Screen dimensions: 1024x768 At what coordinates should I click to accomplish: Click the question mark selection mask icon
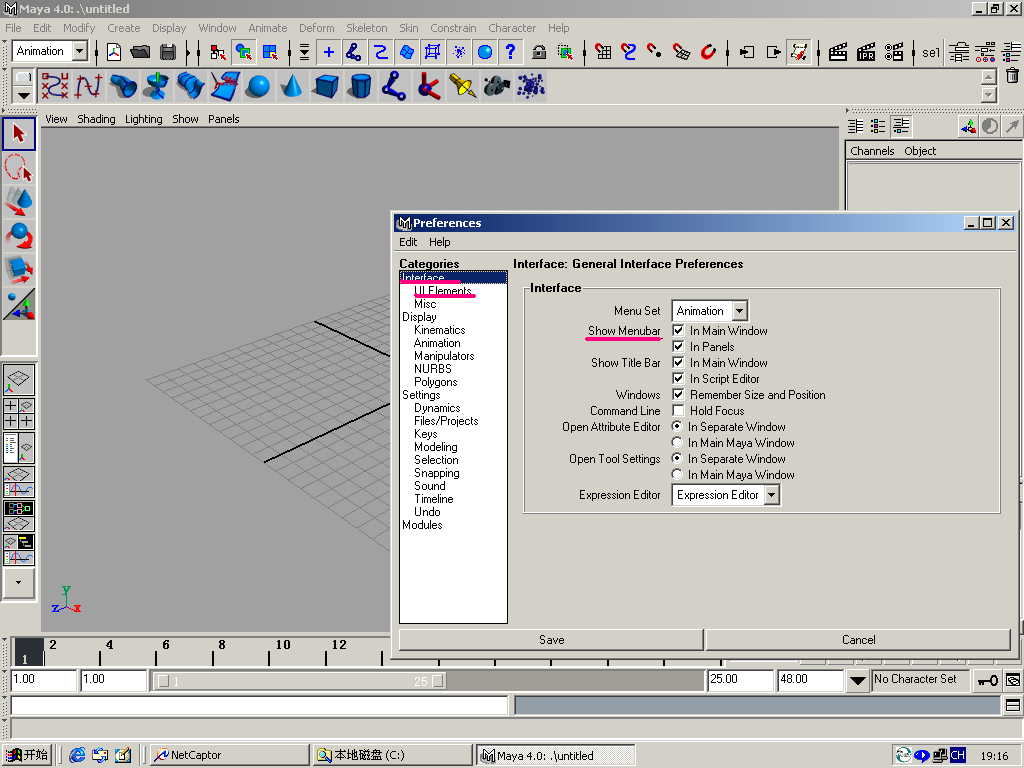coord(511,52)
